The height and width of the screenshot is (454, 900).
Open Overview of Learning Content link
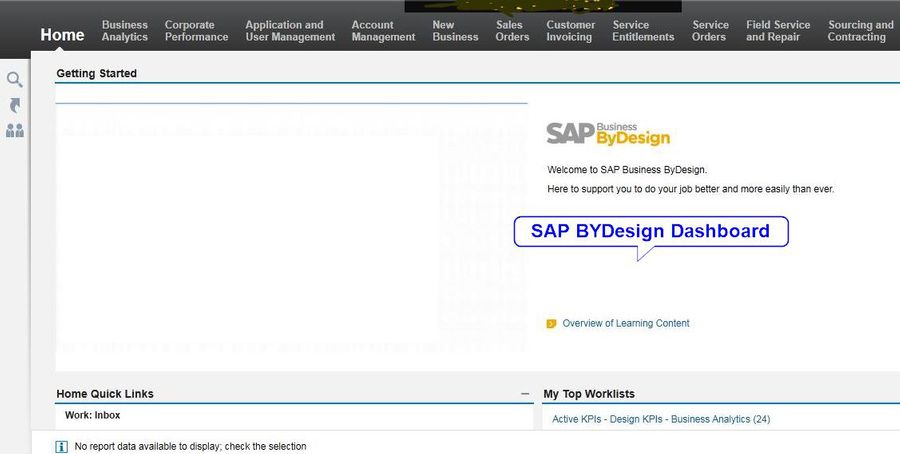[x=626, y=323]
